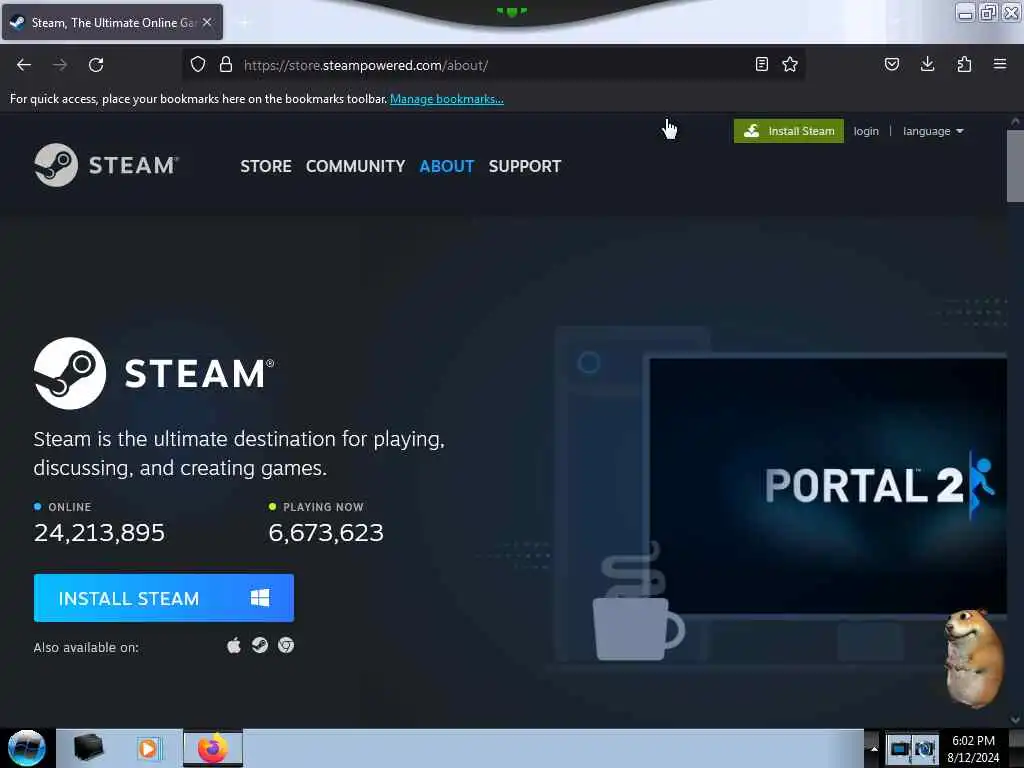
Task: Click the 'Also available on:' text
Action: [86, 647]
